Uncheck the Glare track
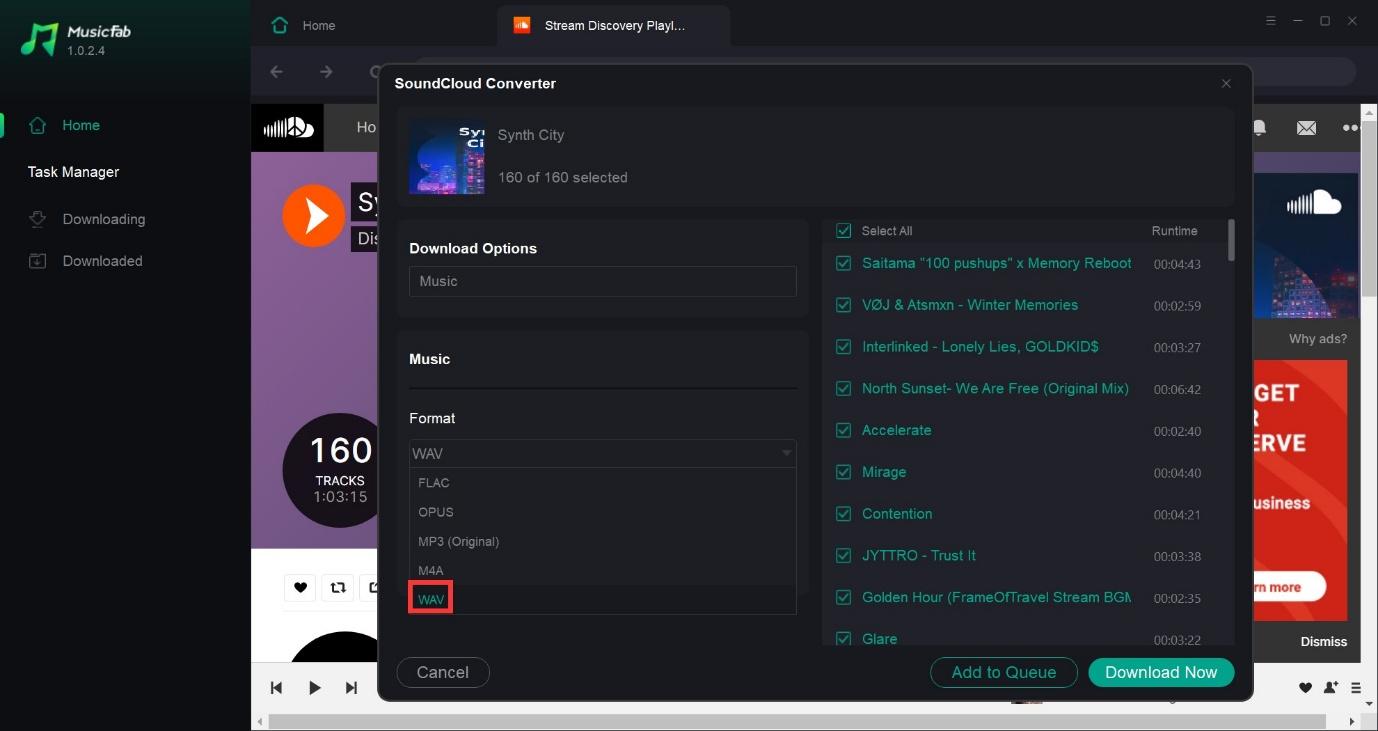Viewport: 1378px width, 731px height. pos(843,639)
